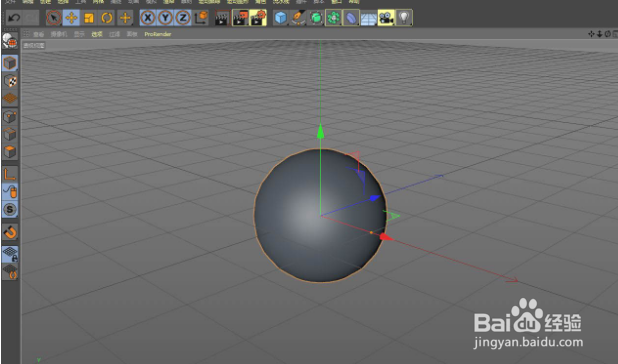Click the red triangular plane handle on the gizmo
Screen dimensions: 618x364
click(355, 156)
